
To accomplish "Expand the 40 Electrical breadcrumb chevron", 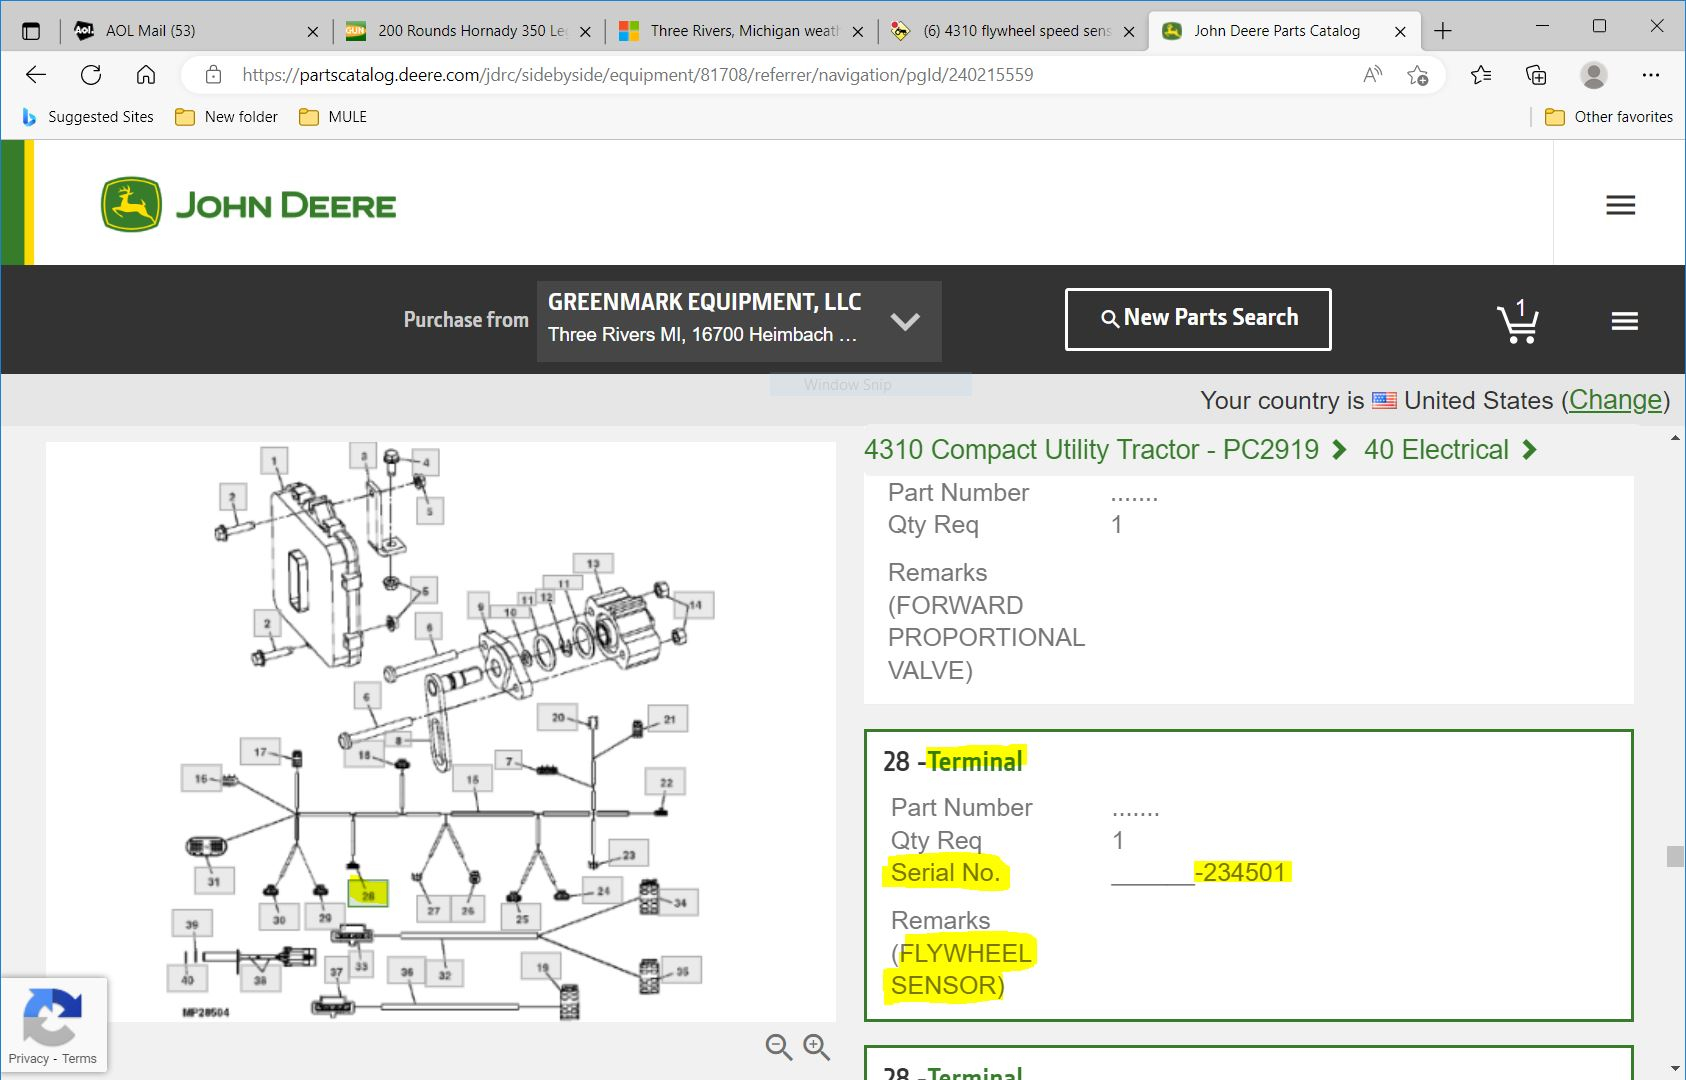I will (x=1529, y=450).
